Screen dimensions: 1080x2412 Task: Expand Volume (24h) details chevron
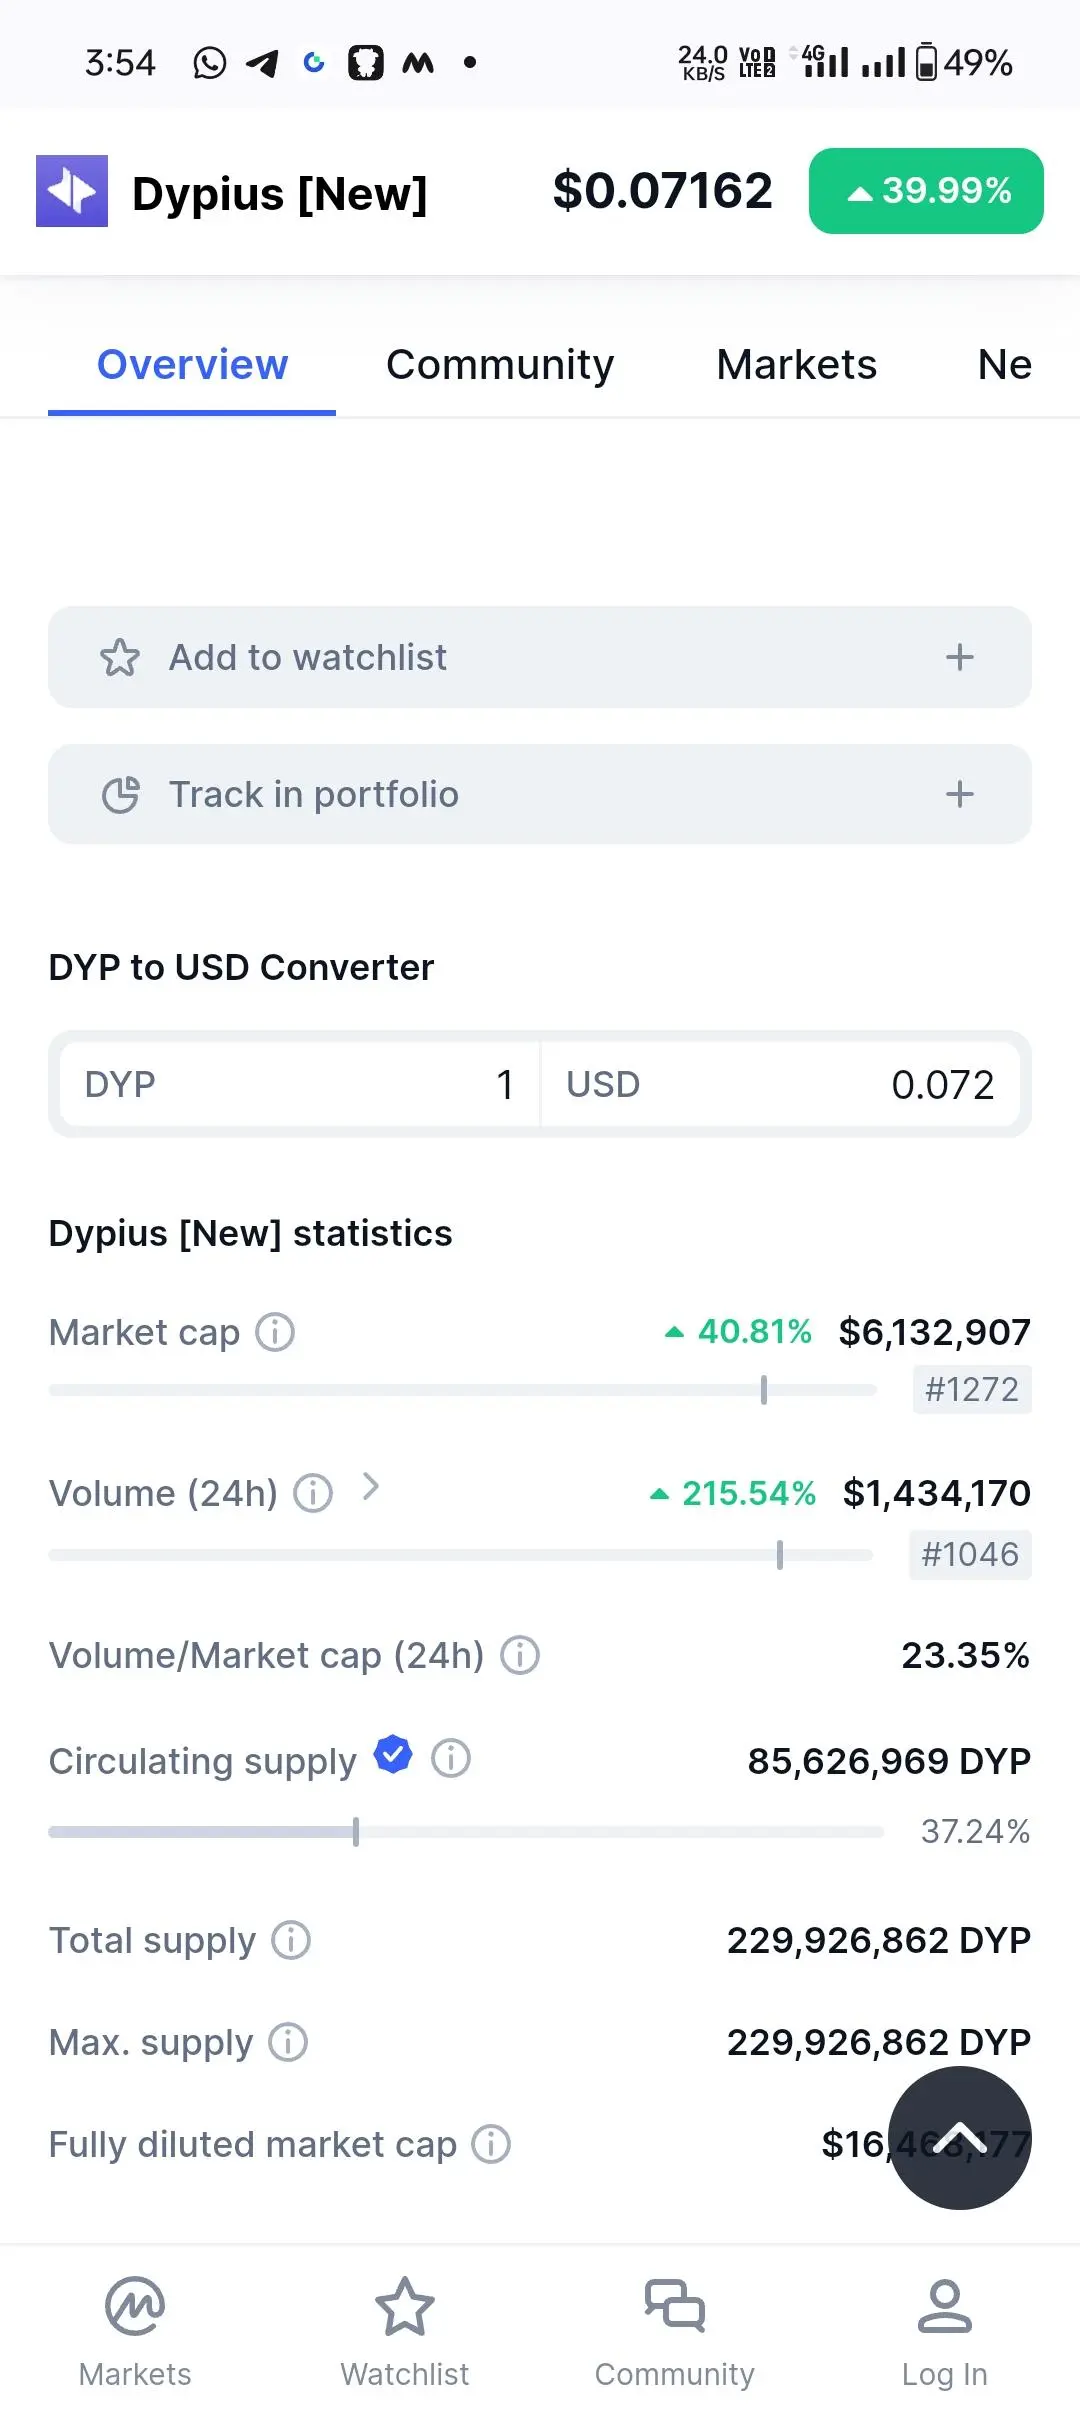tap(371, 1487)
